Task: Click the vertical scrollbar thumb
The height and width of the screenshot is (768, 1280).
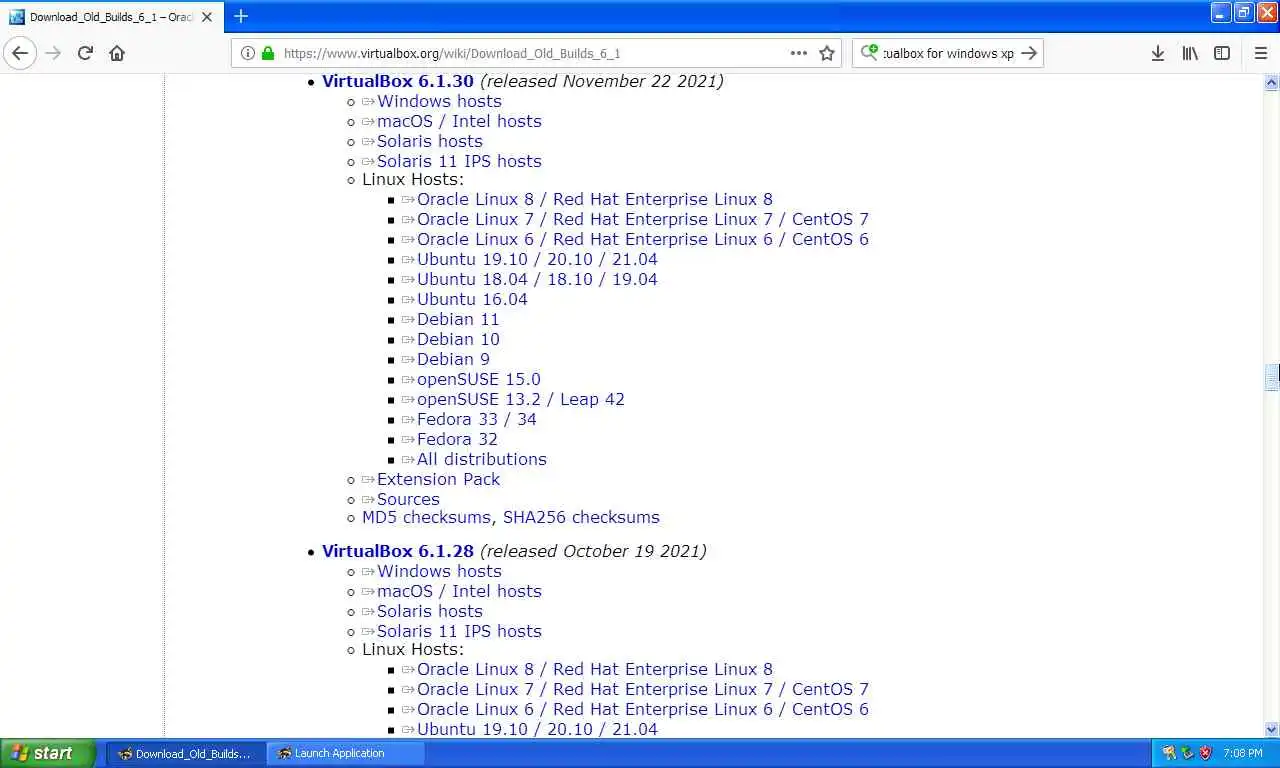Action: (1272, 377)
